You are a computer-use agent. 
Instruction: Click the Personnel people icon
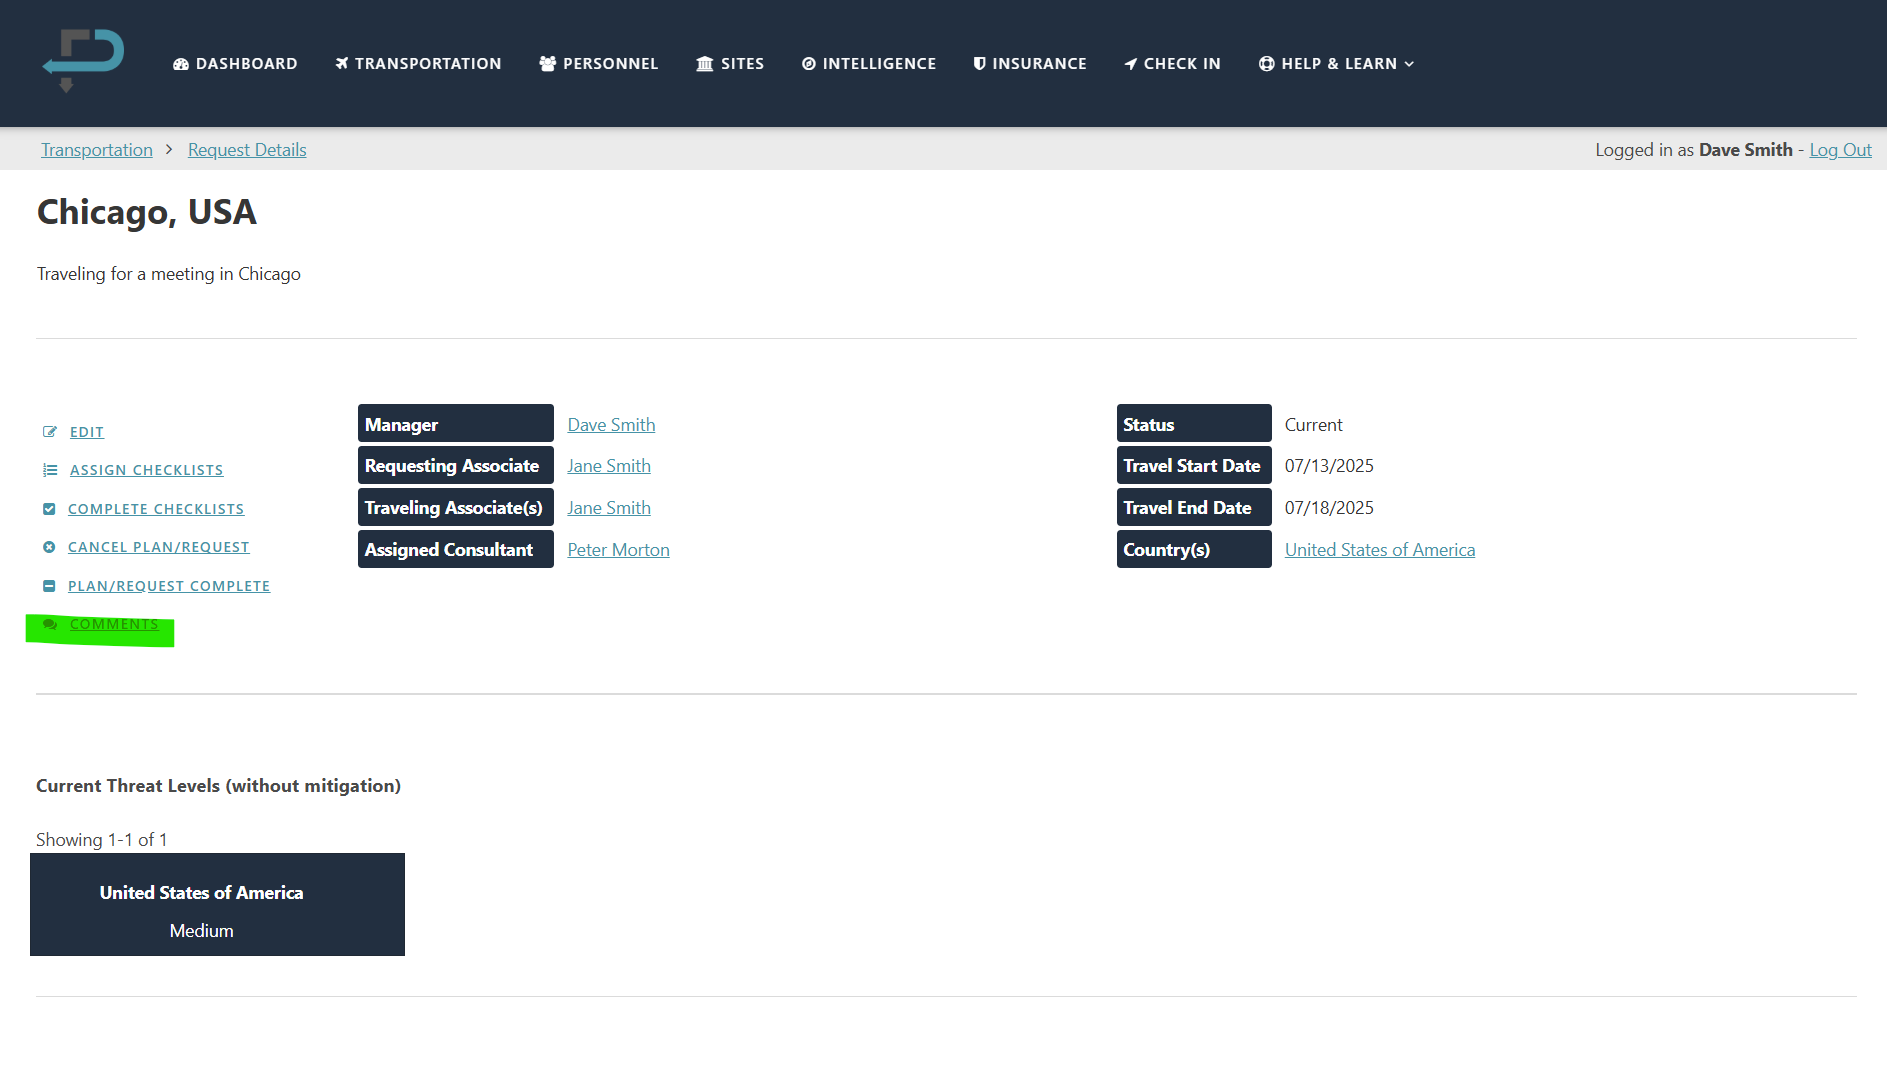[x=547, y=63]
